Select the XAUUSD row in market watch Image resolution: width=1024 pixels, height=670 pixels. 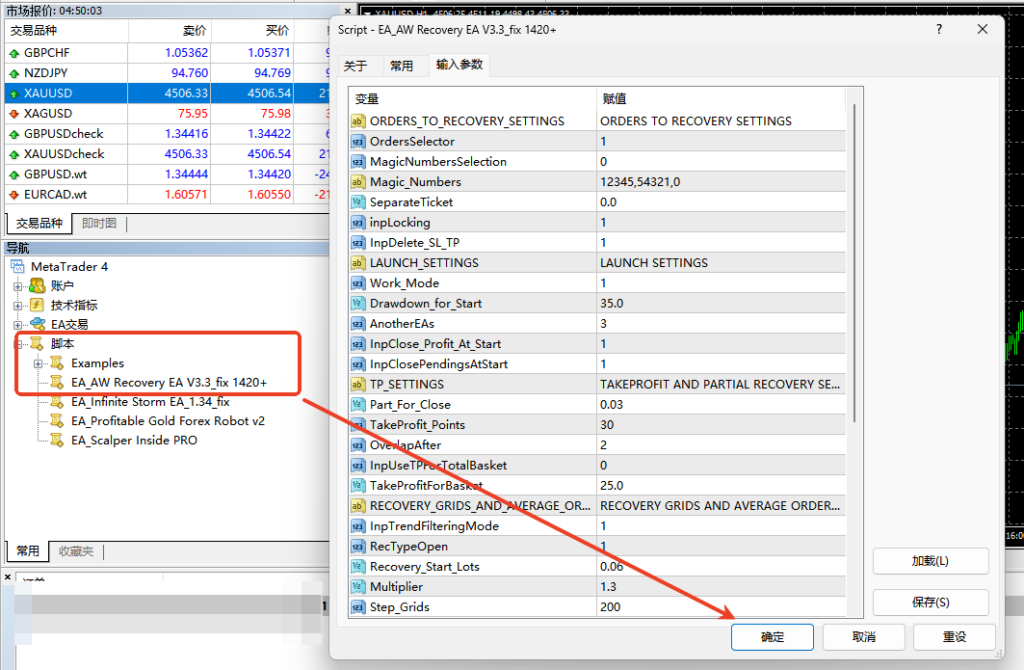point(167,93)
